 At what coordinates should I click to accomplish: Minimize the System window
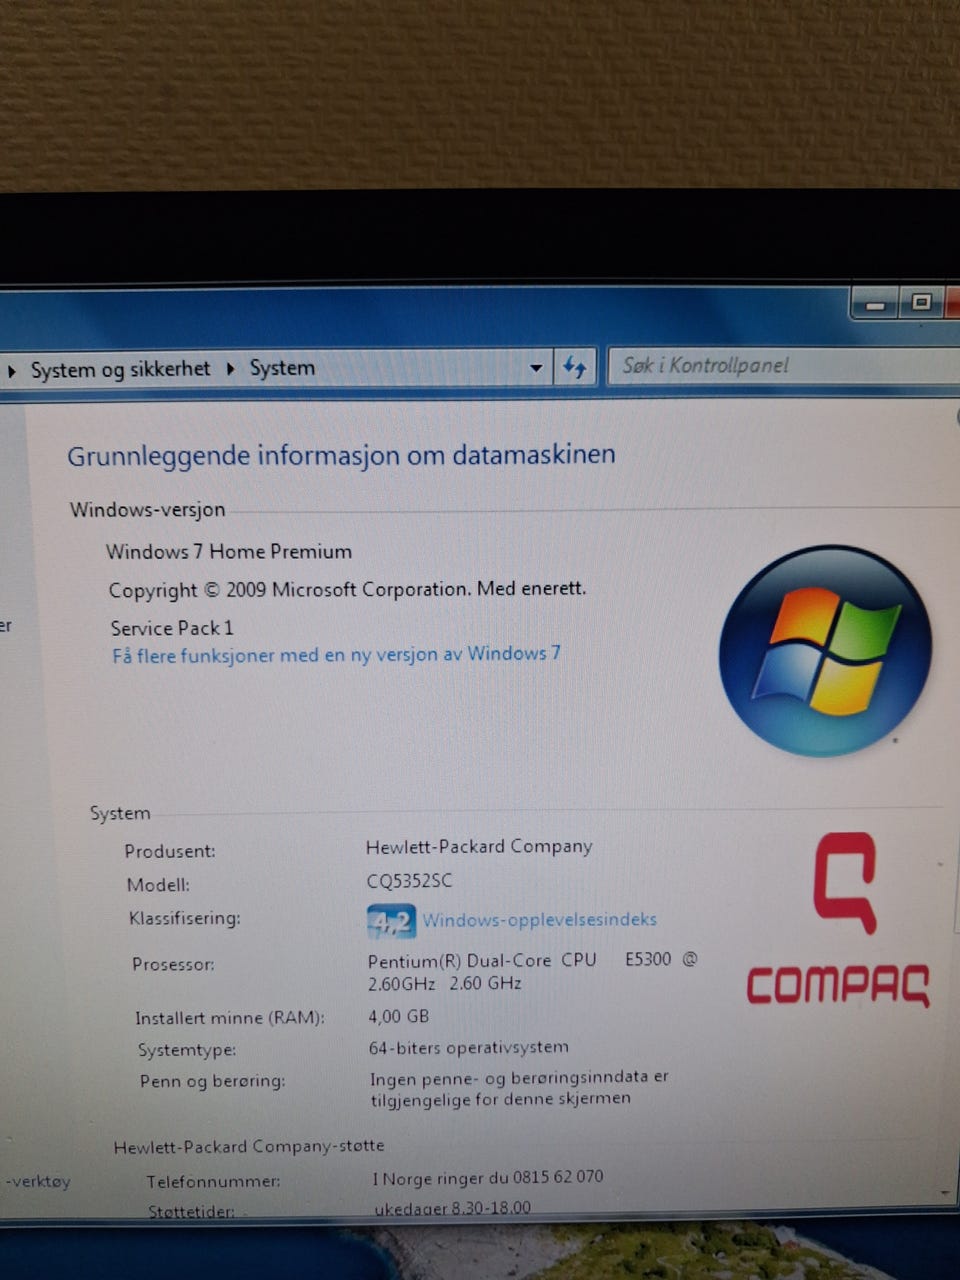pos(876,303)
